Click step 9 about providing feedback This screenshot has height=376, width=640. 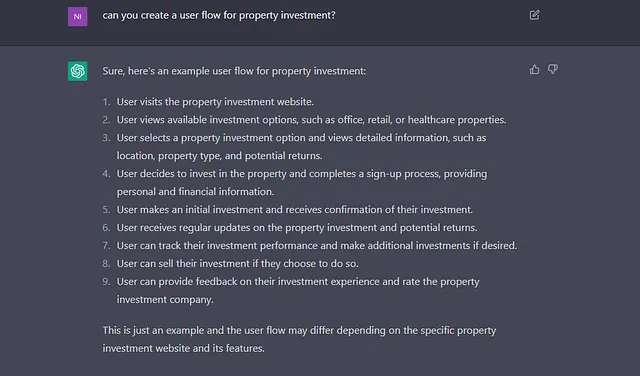point(298,290)
